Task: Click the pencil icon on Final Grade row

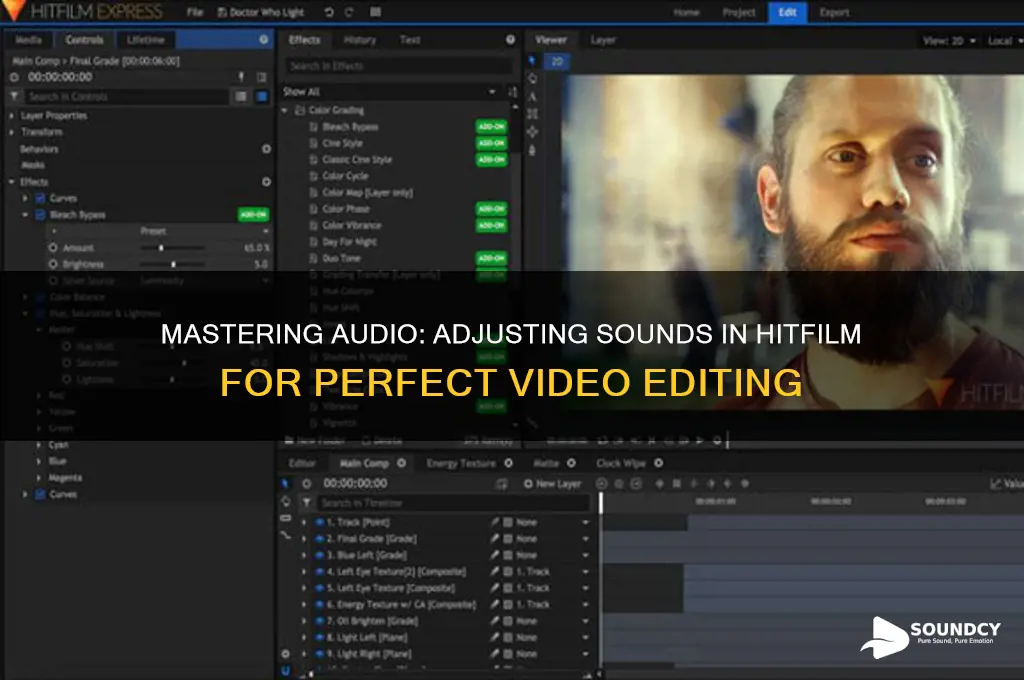Action: tap(494, 538)
